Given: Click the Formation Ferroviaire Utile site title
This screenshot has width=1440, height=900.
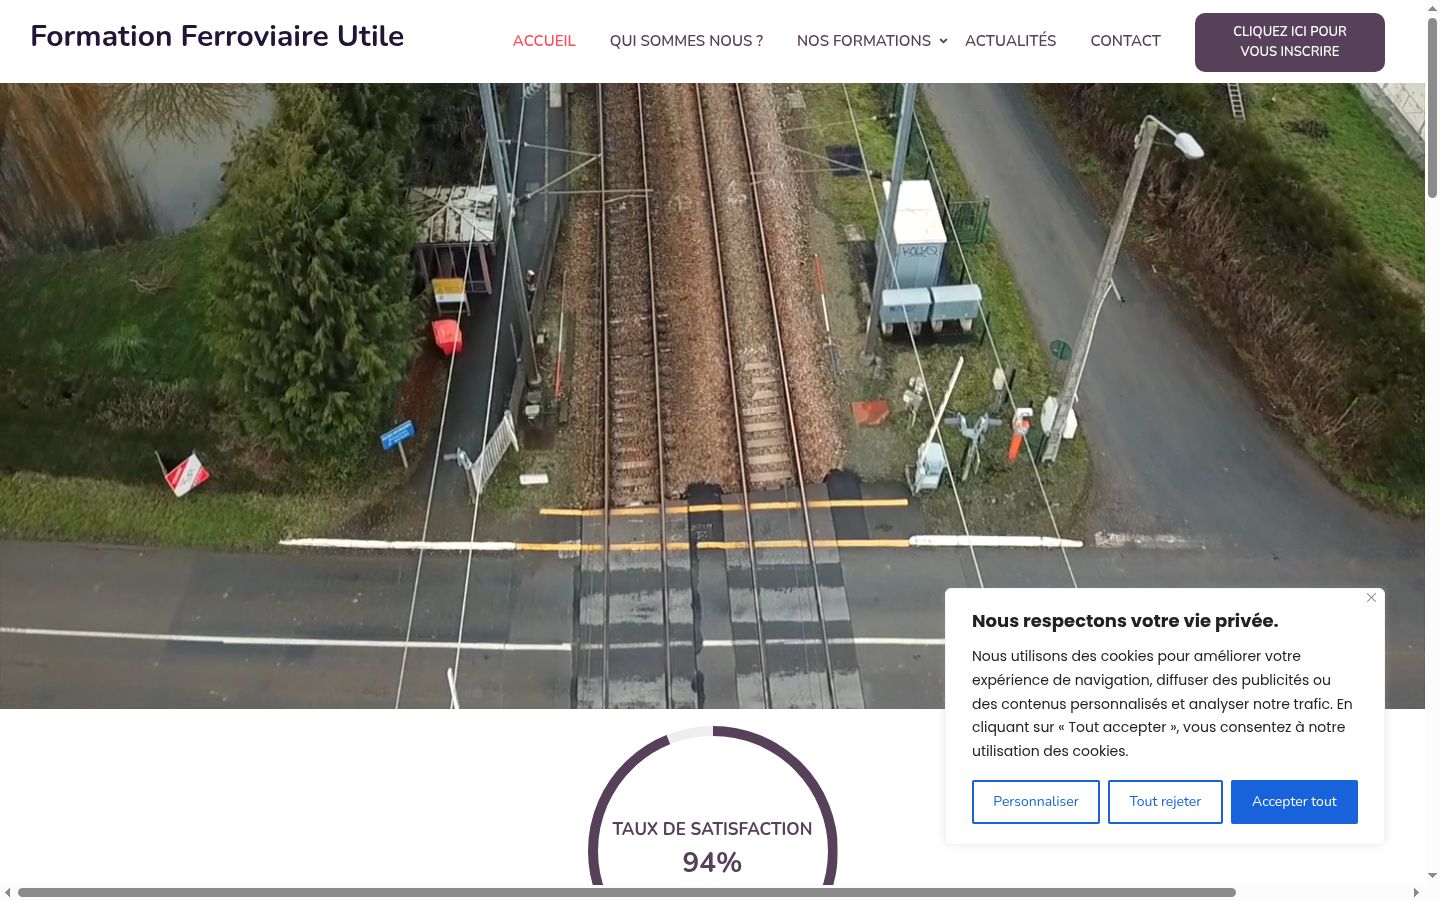Looking at the screenshot, I should [x=217, y=36].
